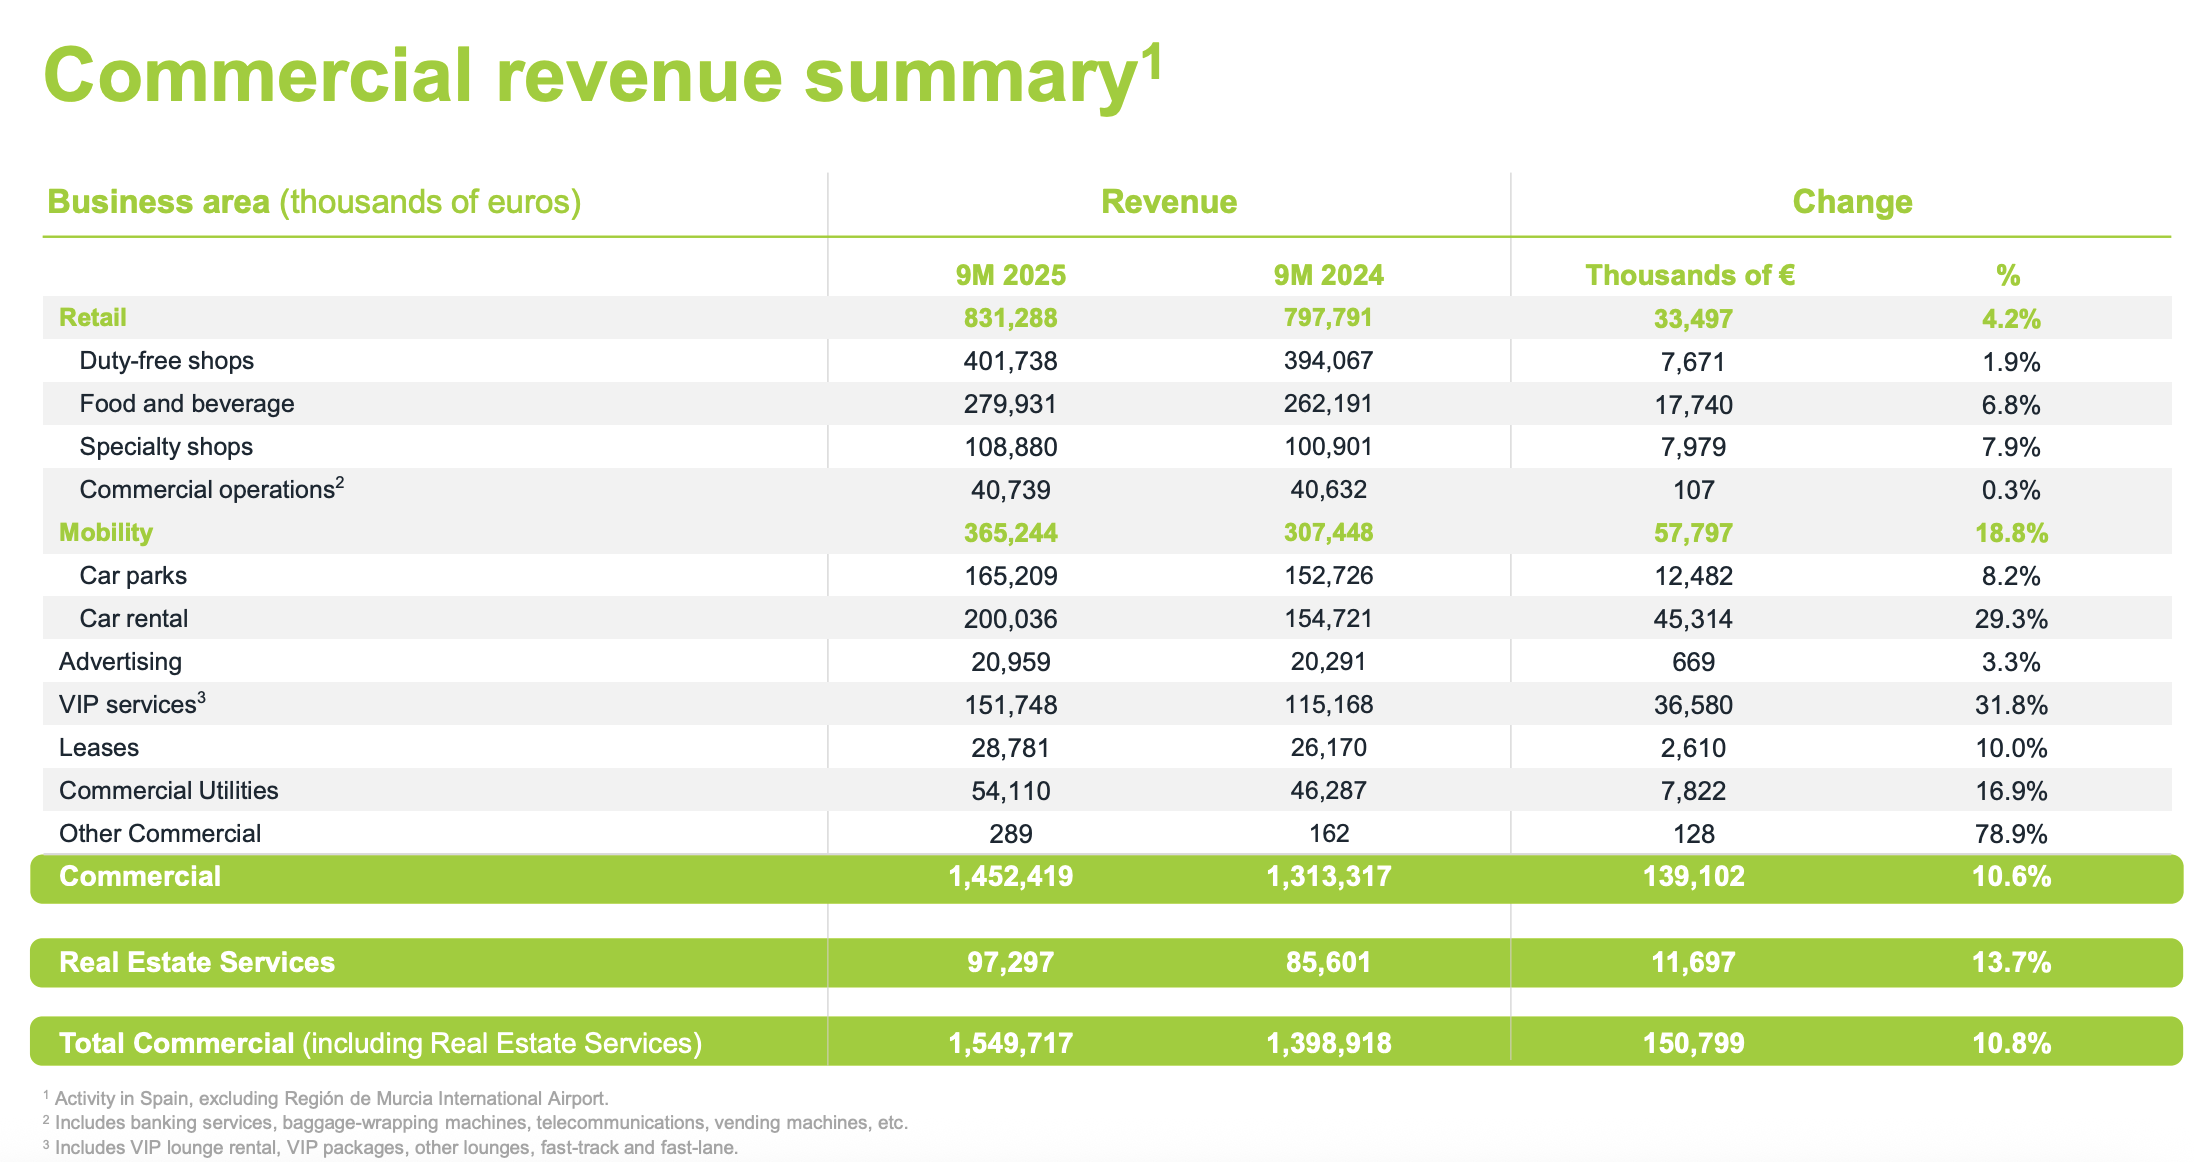Click the Revenue column group header
The image size is (2194, 1162).
pyautogui.click(x=1168, y=202)
